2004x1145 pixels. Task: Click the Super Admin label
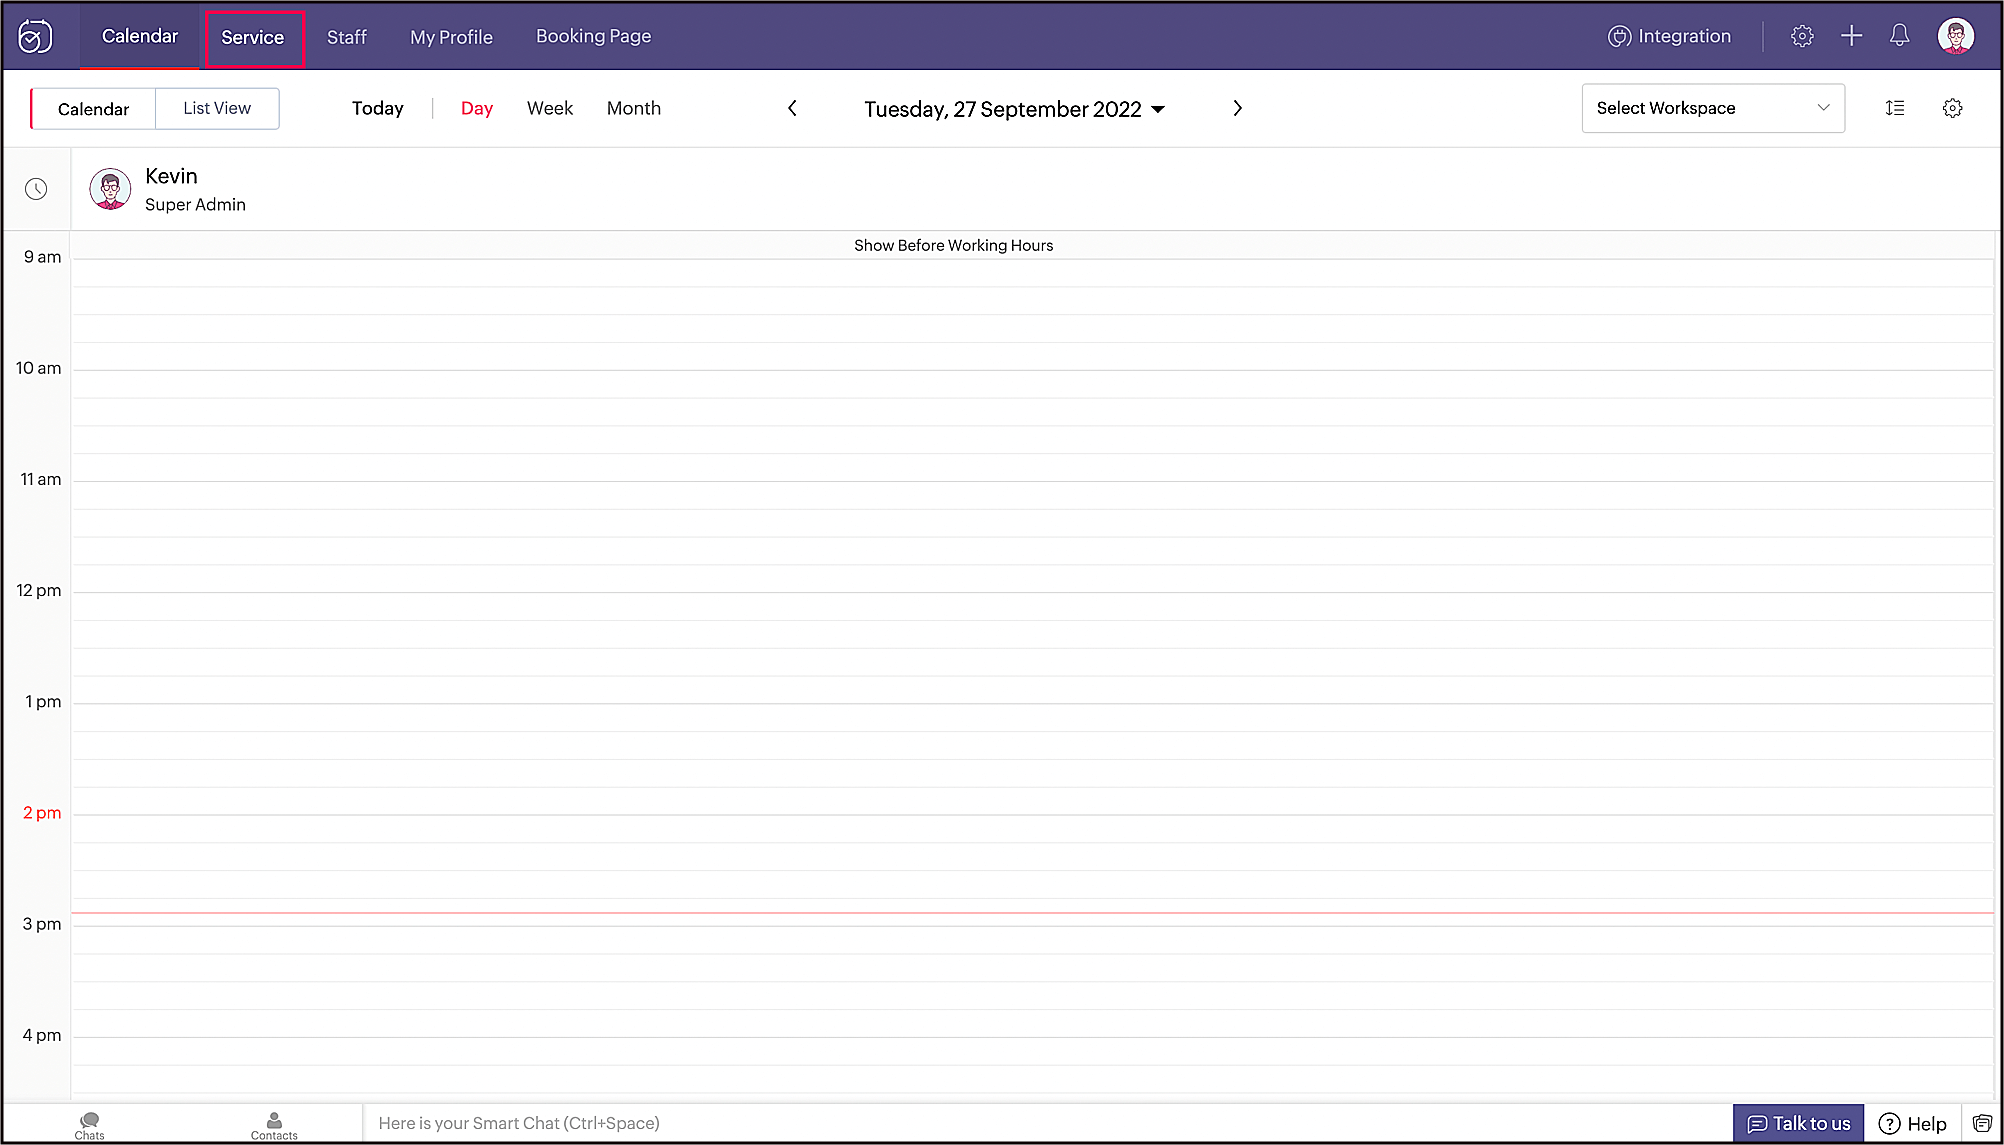(195, 204)
